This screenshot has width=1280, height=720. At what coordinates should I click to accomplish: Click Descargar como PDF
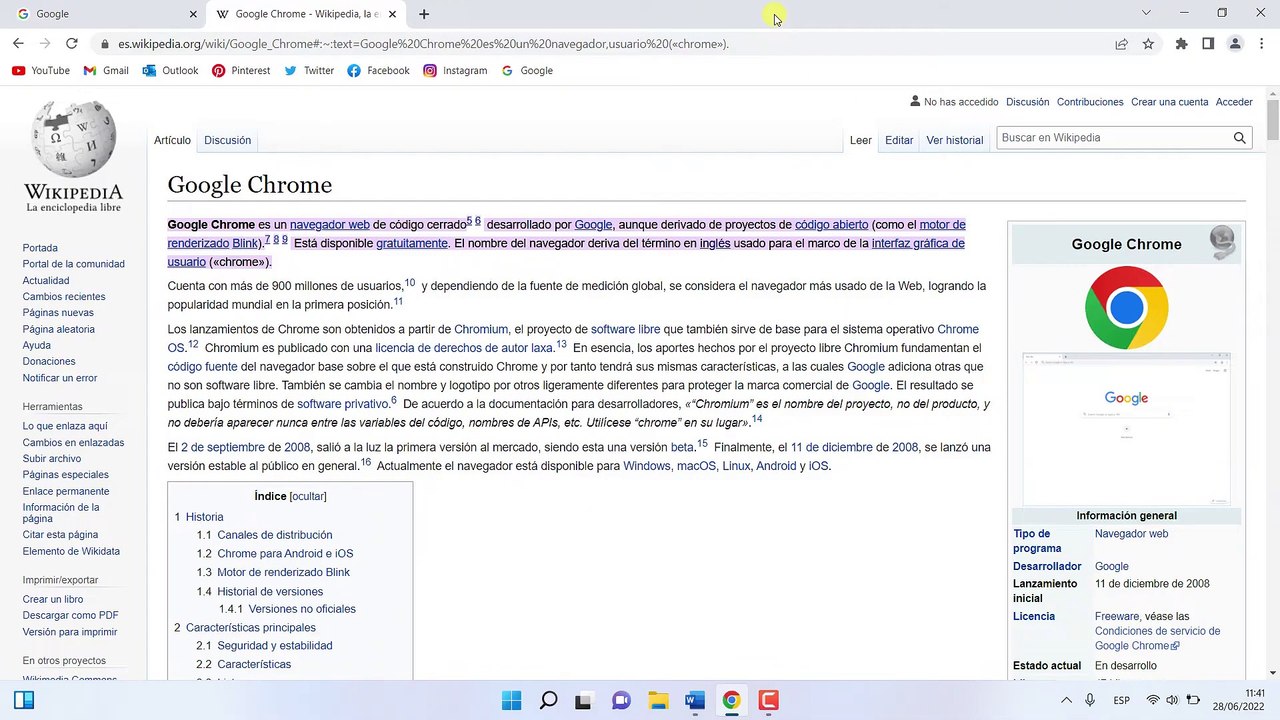pos(70,616)
